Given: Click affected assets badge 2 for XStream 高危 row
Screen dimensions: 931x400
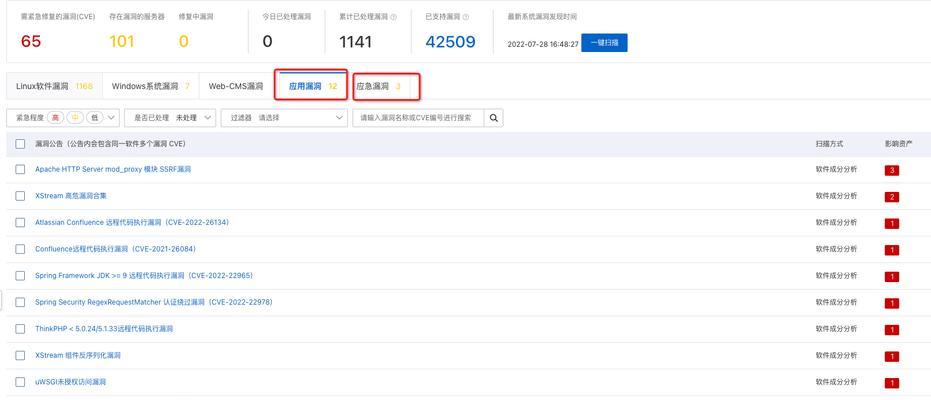Looking at the screenshot, I should [891, 197].
